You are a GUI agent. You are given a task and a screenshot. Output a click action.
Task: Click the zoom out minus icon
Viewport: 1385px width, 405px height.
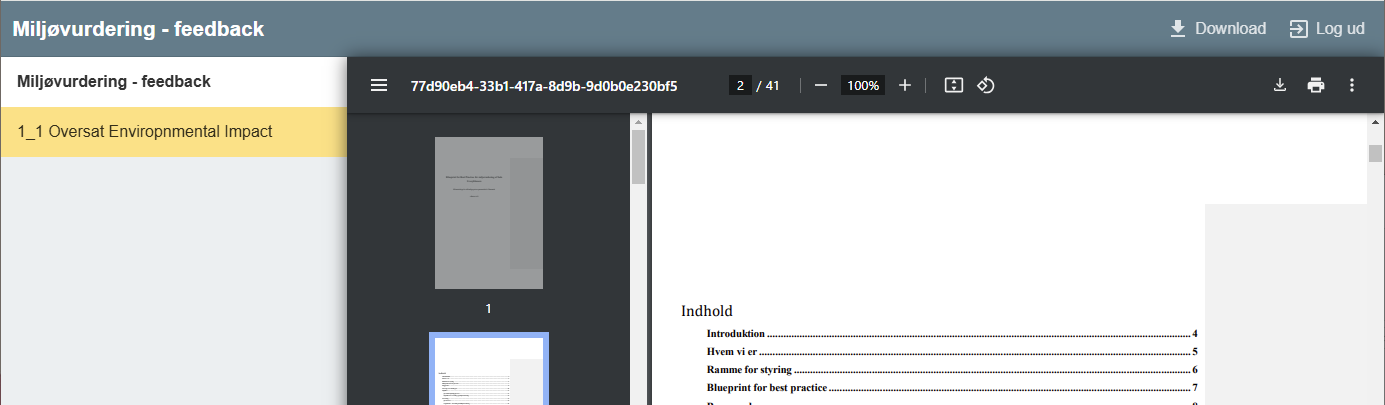coord(821,86)
